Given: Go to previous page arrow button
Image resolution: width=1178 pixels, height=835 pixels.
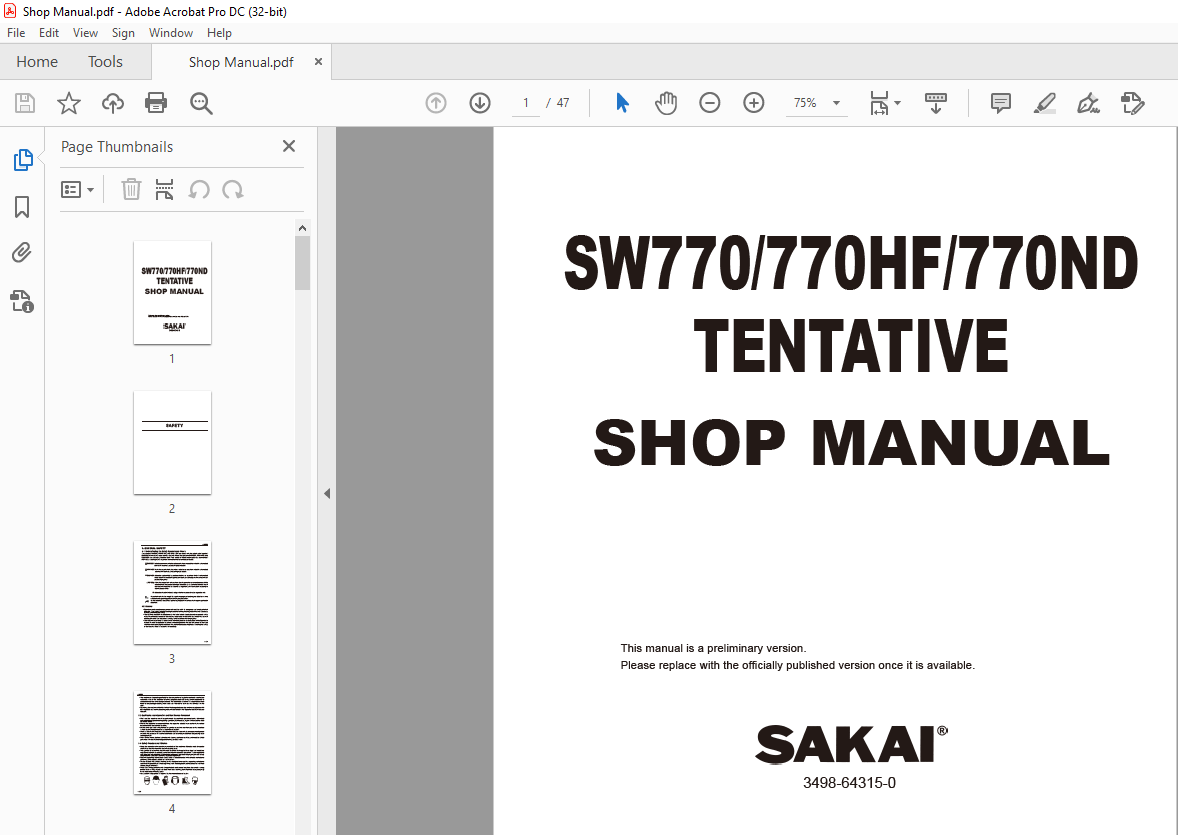Looking at the screenshot, I should [x=436, y=103].
